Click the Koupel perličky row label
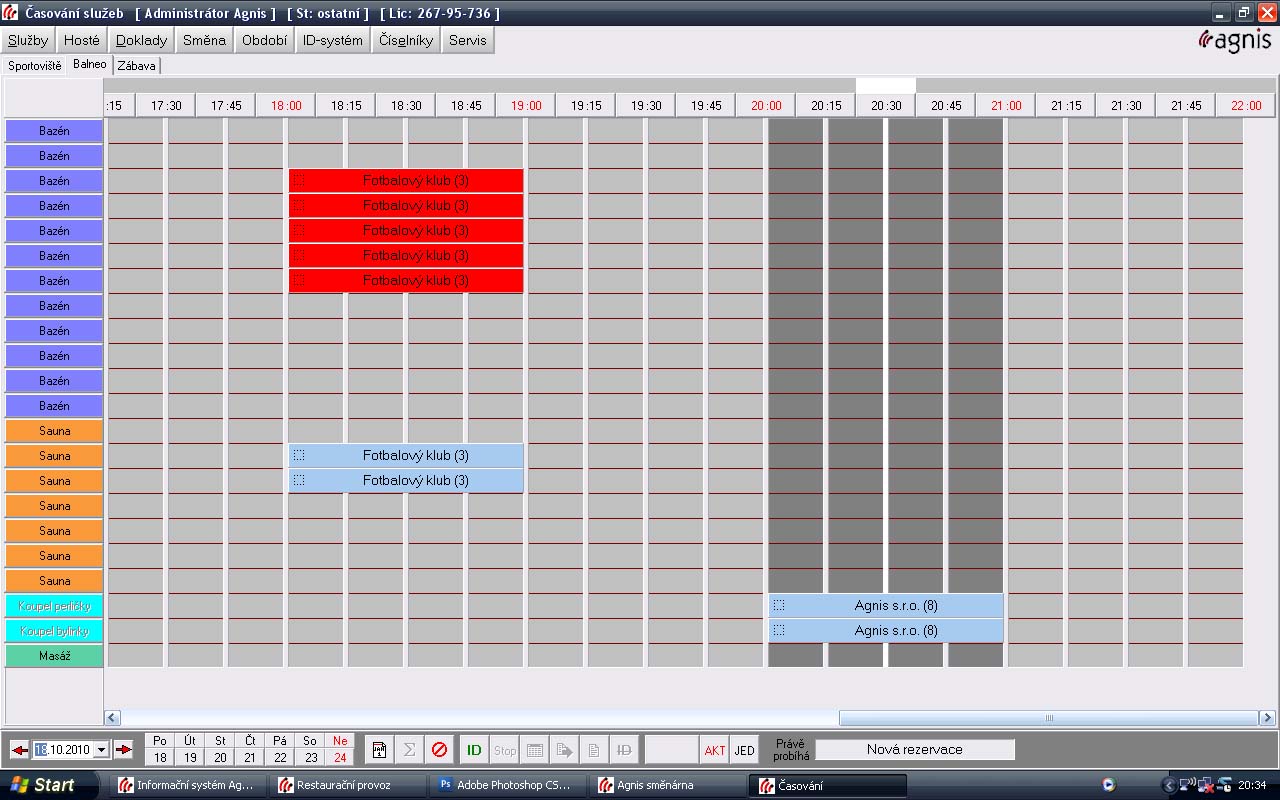Viewport: 1280px width, 800px height. click(54, 606)
